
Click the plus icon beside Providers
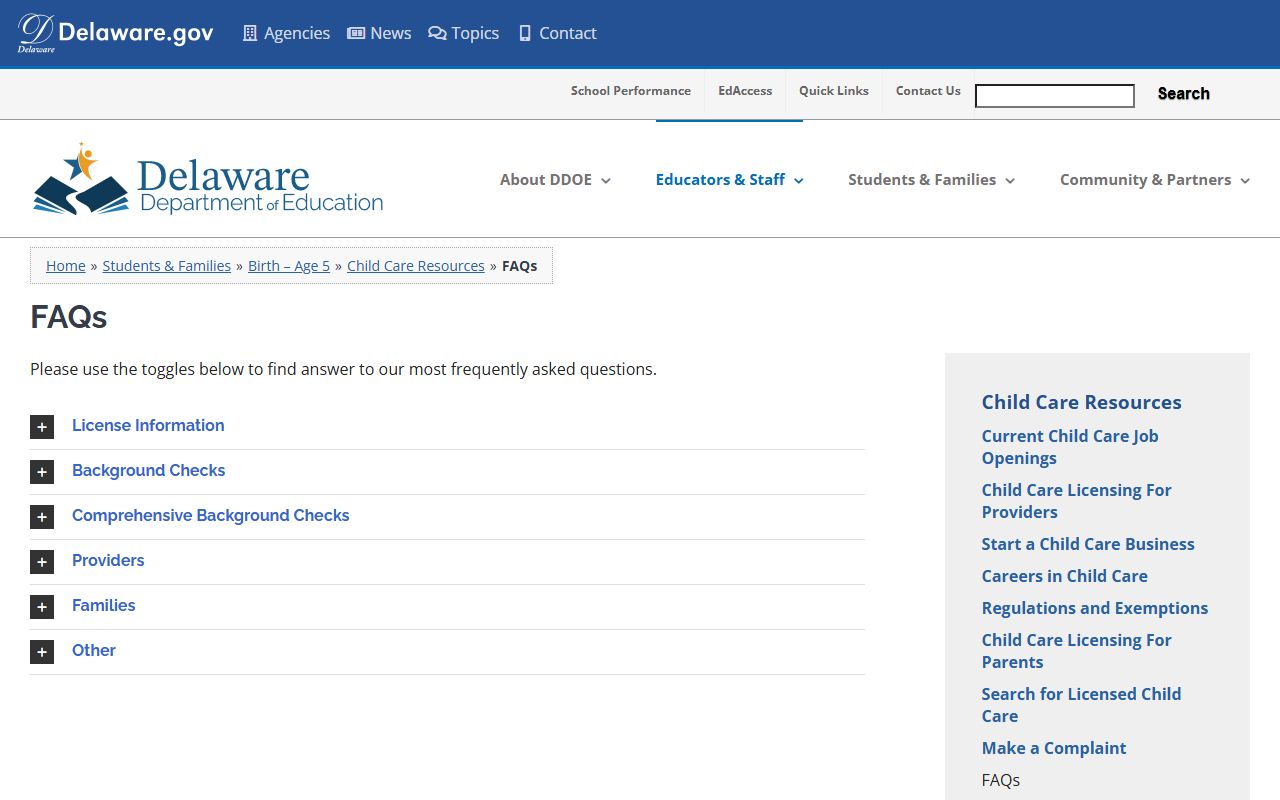click(42, 562)
